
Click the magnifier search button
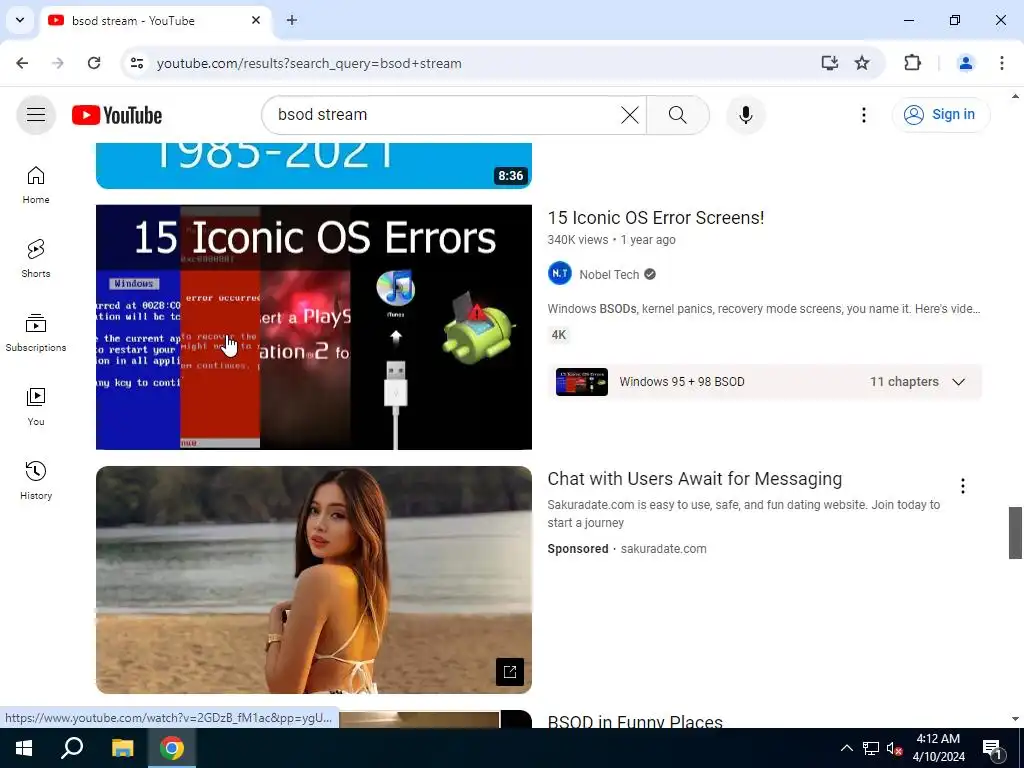(678, 115)
